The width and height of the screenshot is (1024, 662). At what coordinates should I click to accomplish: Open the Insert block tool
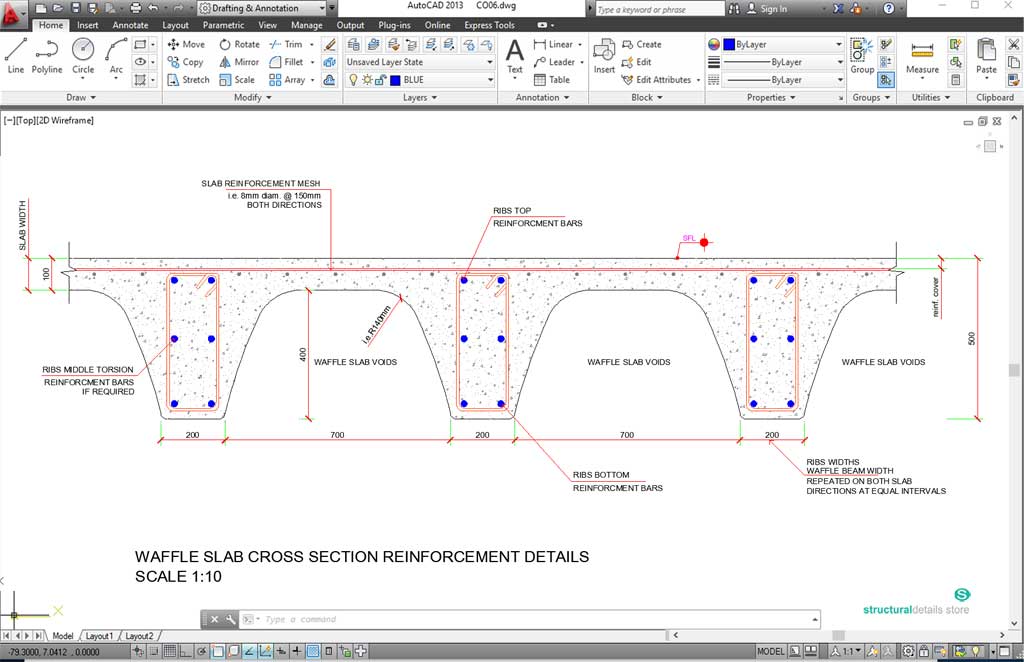pos(604,54)
